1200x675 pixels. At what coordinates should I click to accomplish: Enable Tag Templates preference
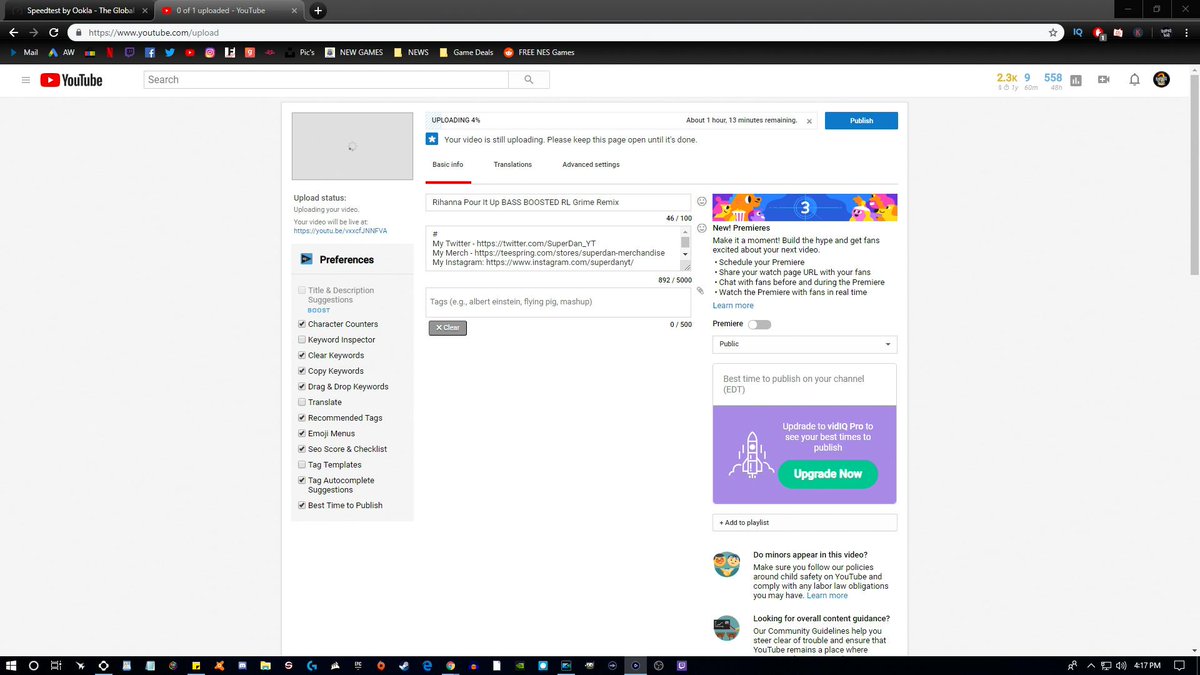click(x=302, y=465)
